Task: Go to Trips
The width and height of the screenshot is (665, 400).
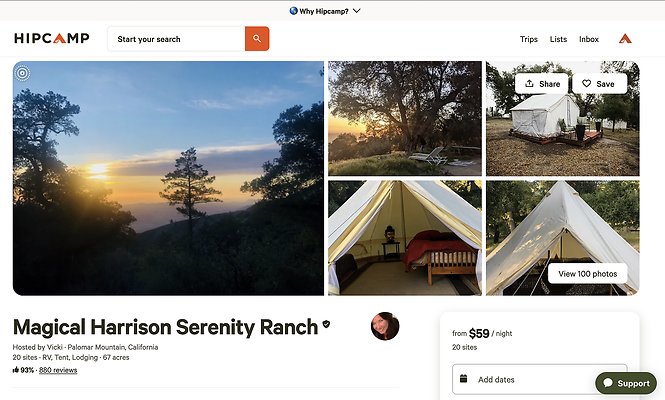Action: click(529, 39)
